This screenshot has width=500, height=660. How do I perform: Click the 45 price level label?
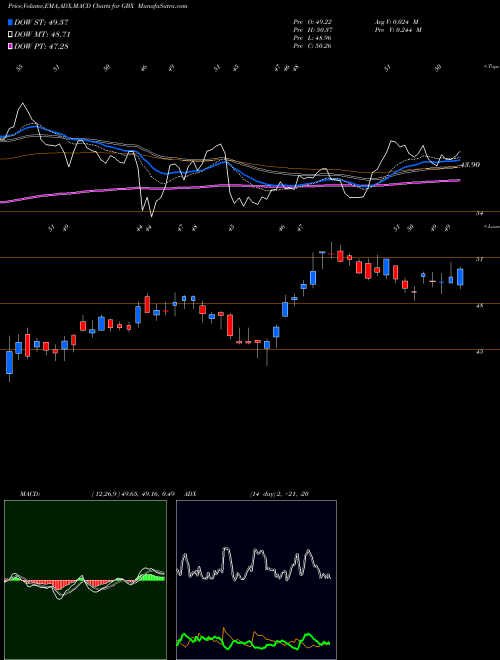point(479,352)
